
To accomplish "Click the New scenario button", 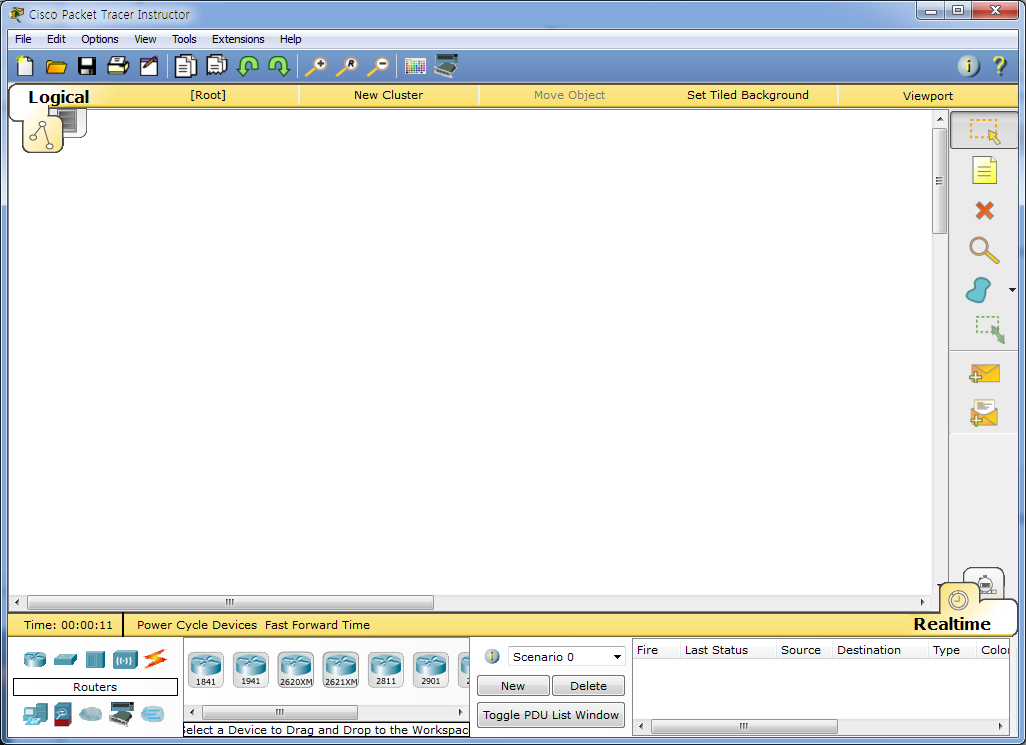I will [x=513, y=686].
